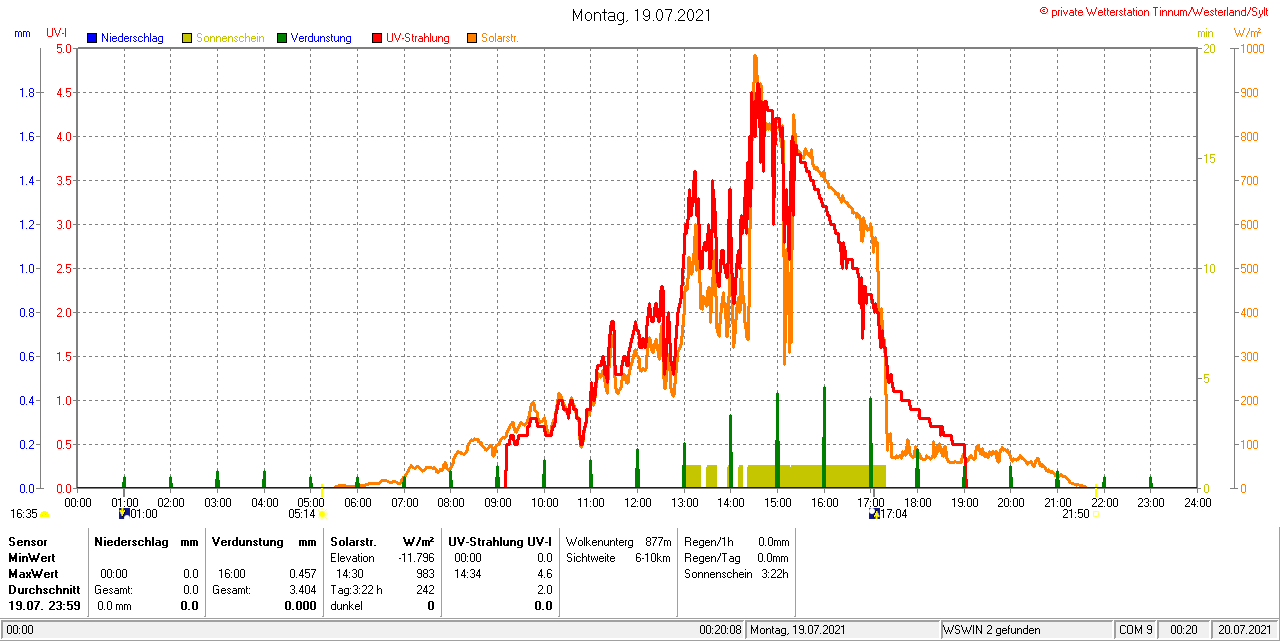
Task: Click the 1.8 value on mm axis
Action: pyautogui.click(x=28, y=93)
